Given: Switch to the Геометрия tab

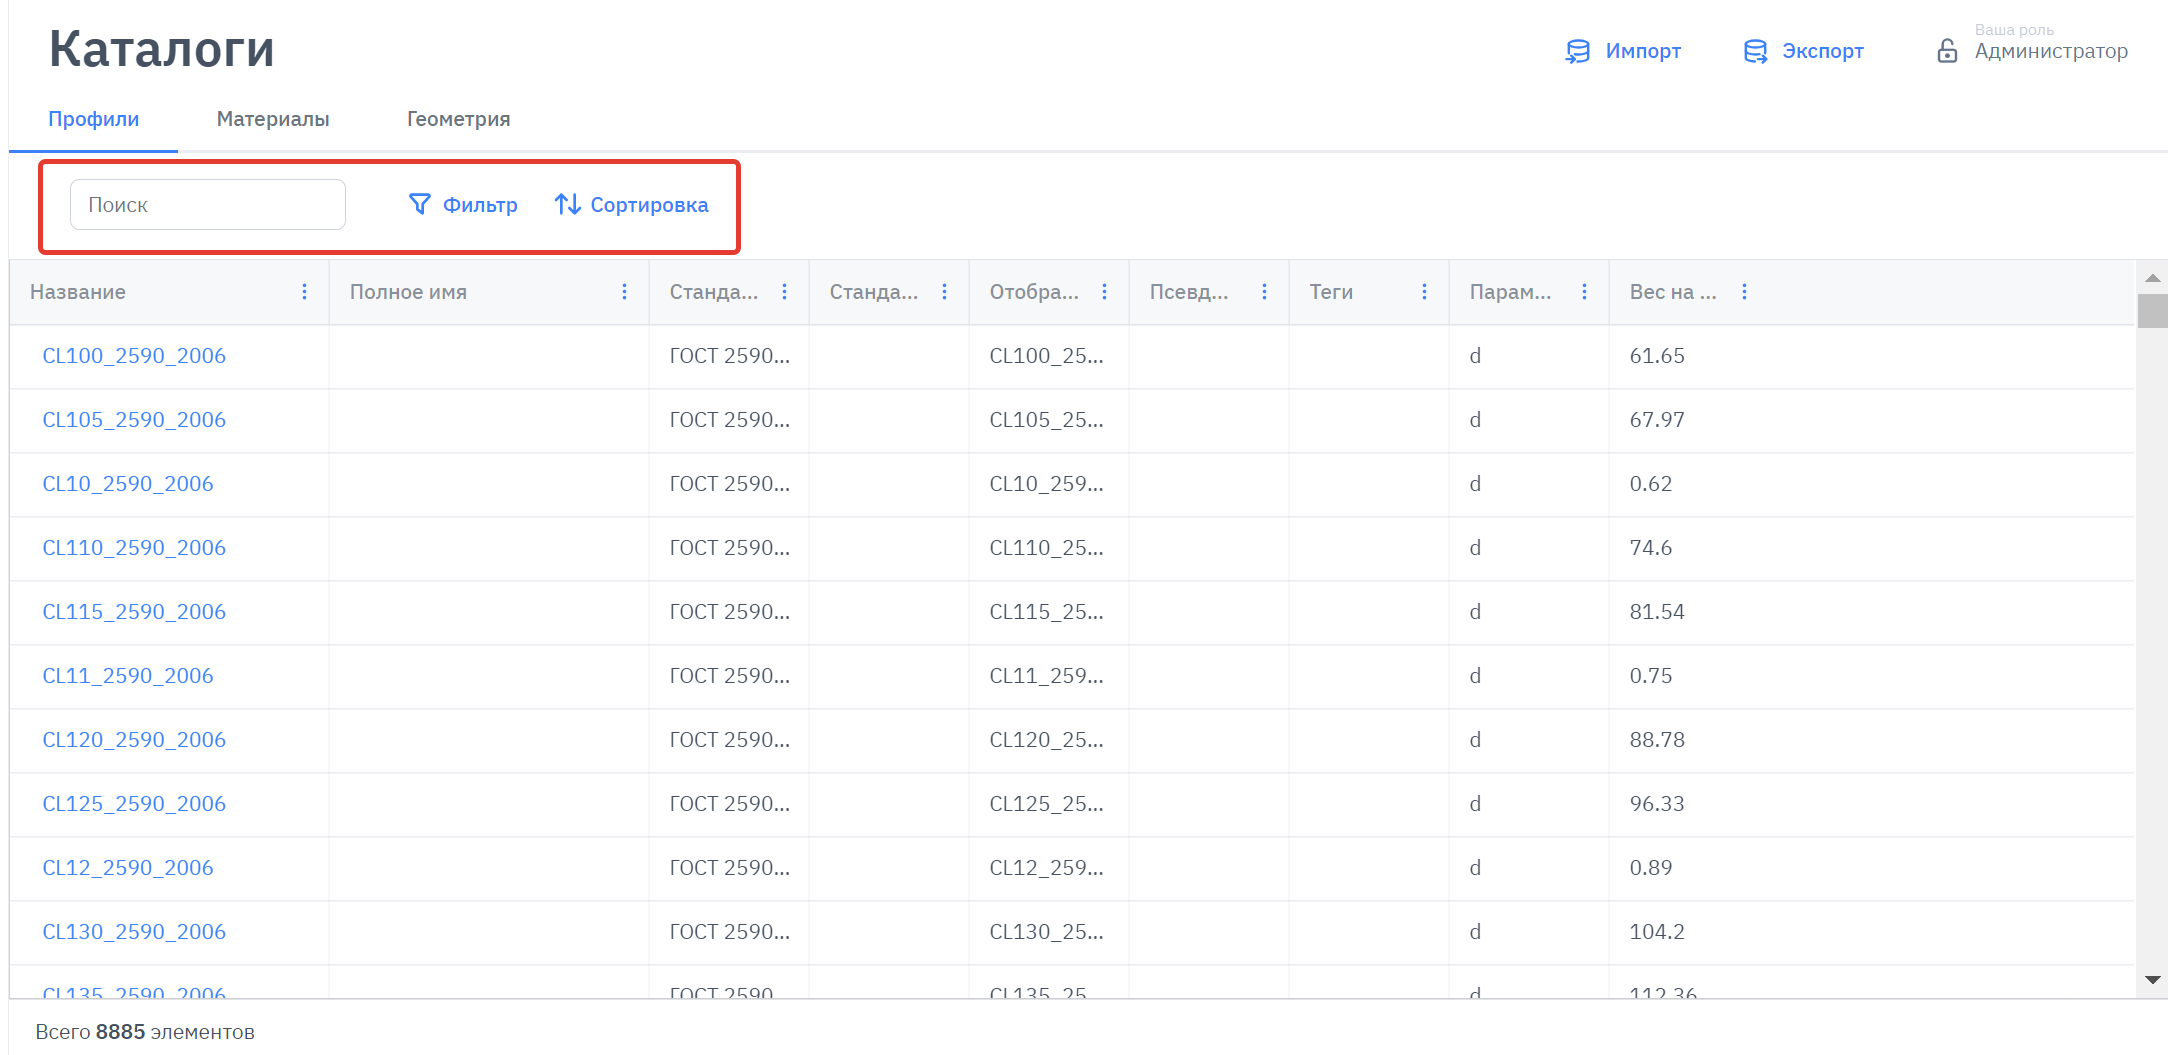Looking at the screenshot, I should click(x=458, y=119).
